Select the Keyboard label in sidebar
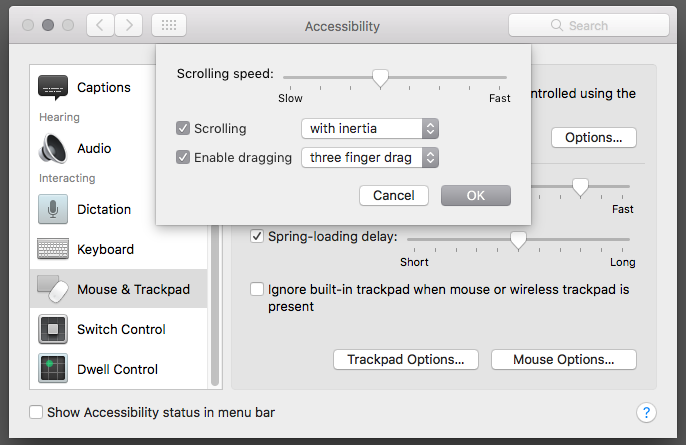This screenshot has height=445, width=686. 105,249
